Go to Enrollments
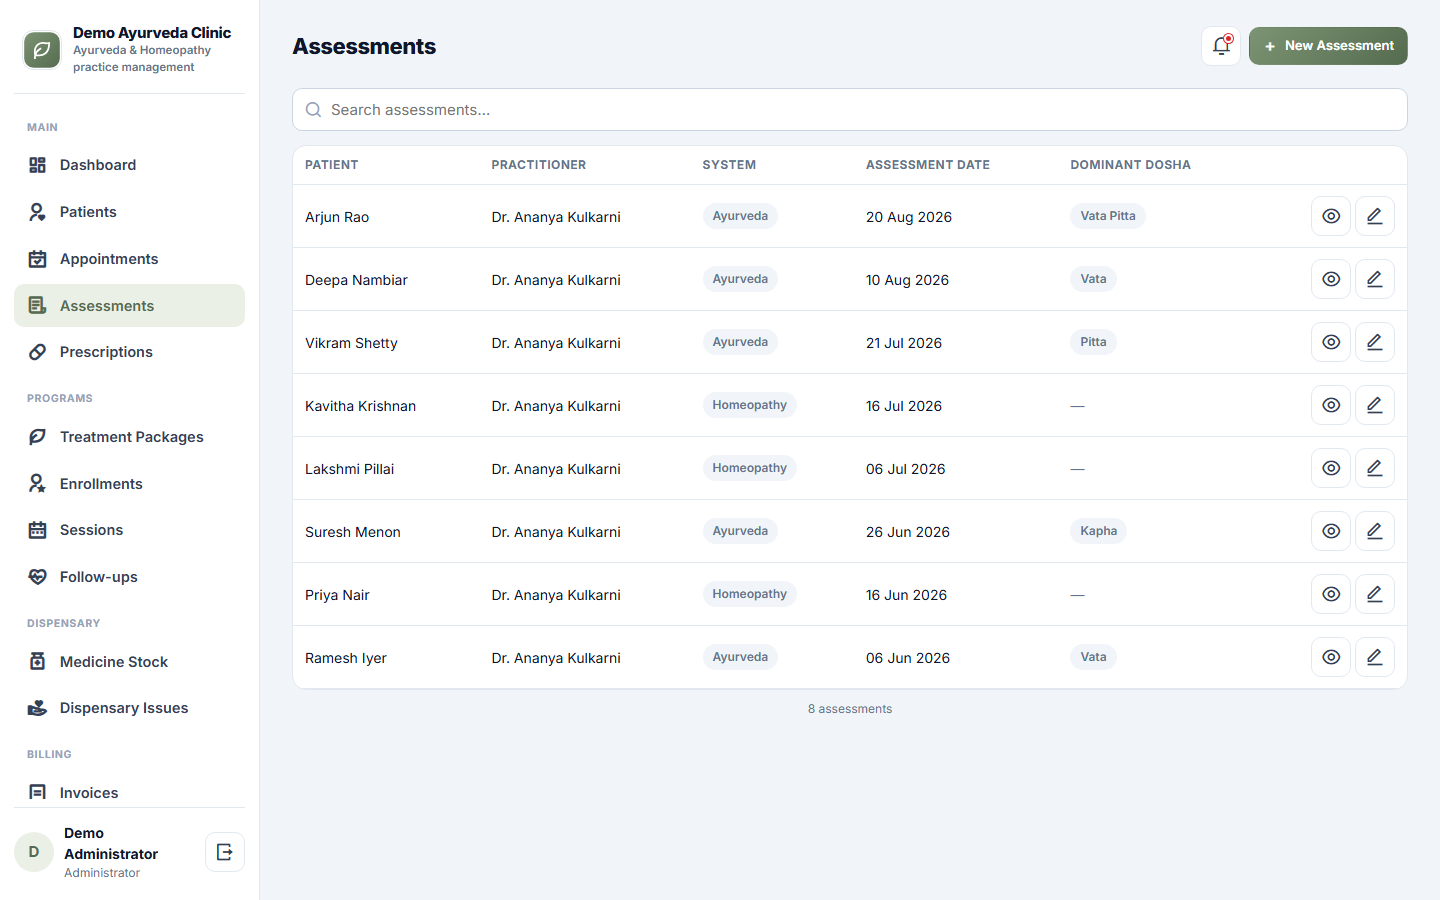The image size is (1440, 900). 129,484
